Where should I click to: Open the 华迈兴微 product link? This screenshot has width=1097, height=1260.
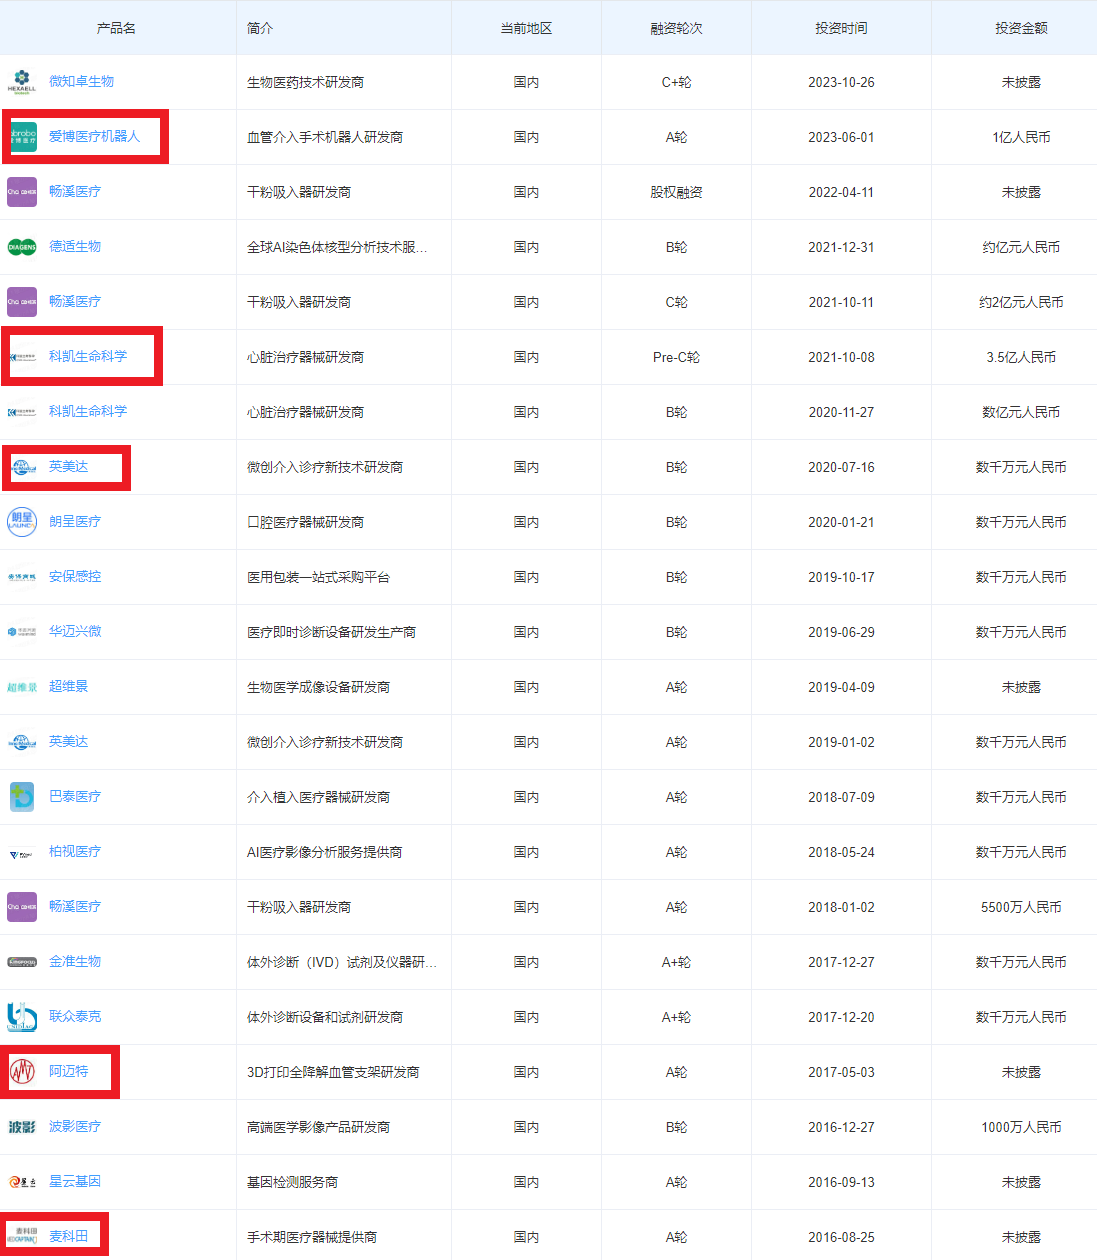pos(75,632)
